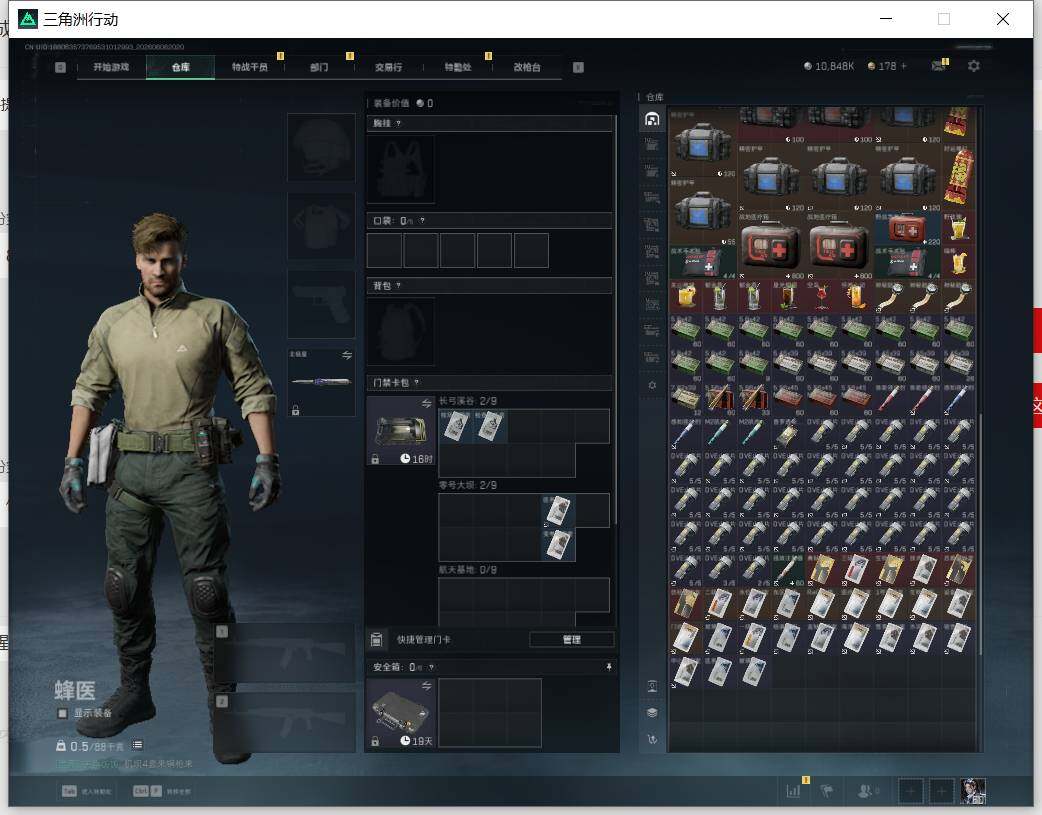The image size is (1042, 815).
Task: Click the body armor equipment slot
Action: [x=321, y=226]
